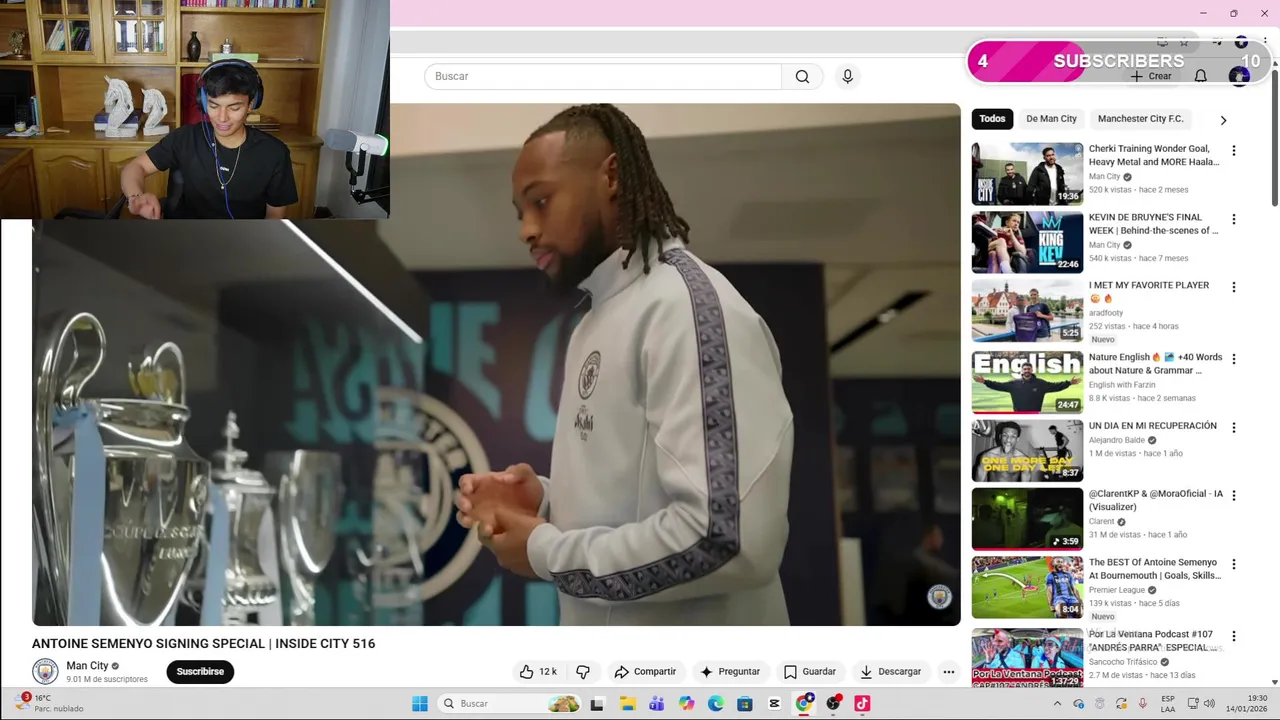Open the Compartir share option
Image resolution: width=1280 pixels, height=720 pixels.
(645, 672)
